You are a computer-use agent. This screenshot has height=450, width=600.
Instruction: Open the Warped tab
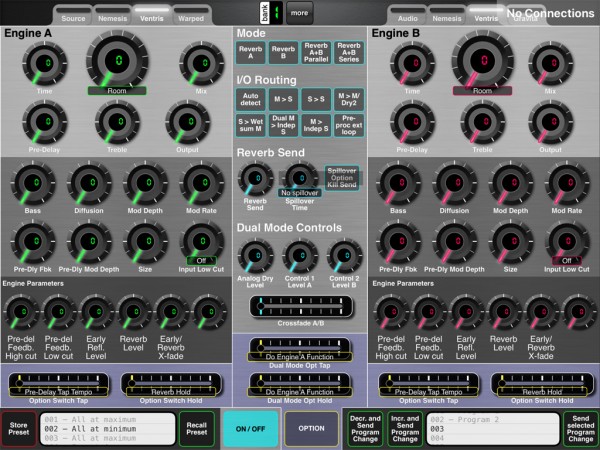pos(191,16)
